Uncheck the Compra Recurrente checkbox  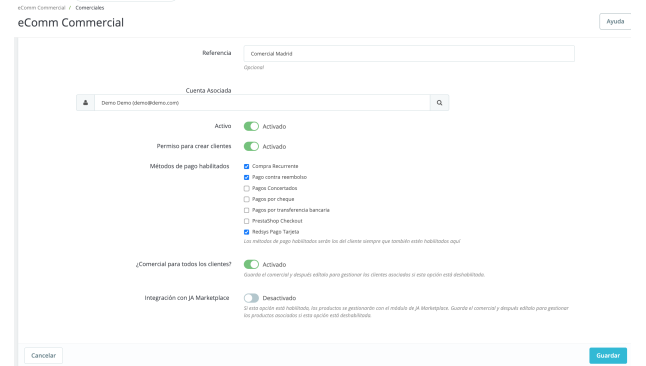246,167
